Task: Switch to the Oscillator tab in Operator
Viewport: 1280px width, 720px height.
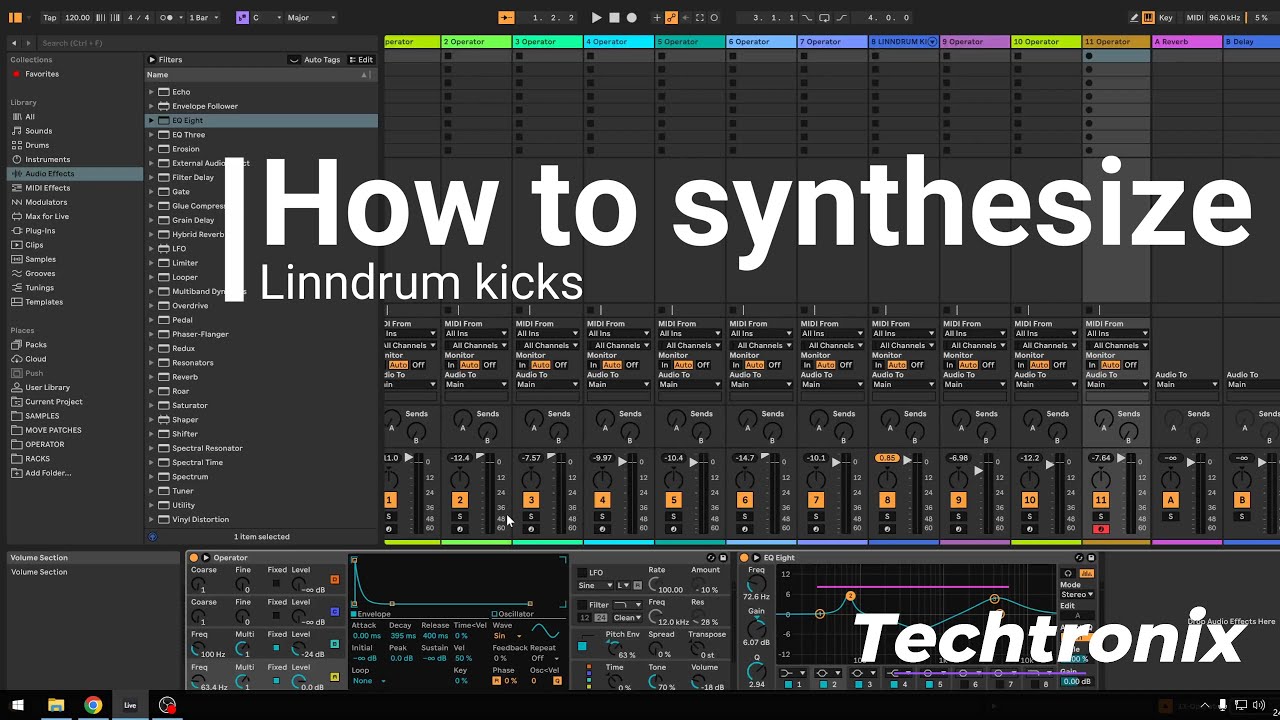Action: click(513, 614)
